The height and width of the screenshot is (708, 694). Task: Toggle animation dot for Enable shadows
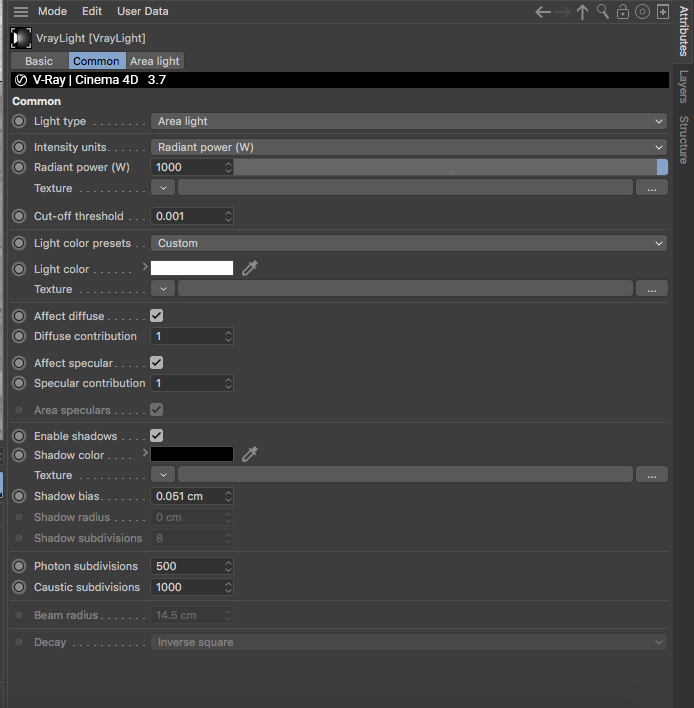pos(19,436)
